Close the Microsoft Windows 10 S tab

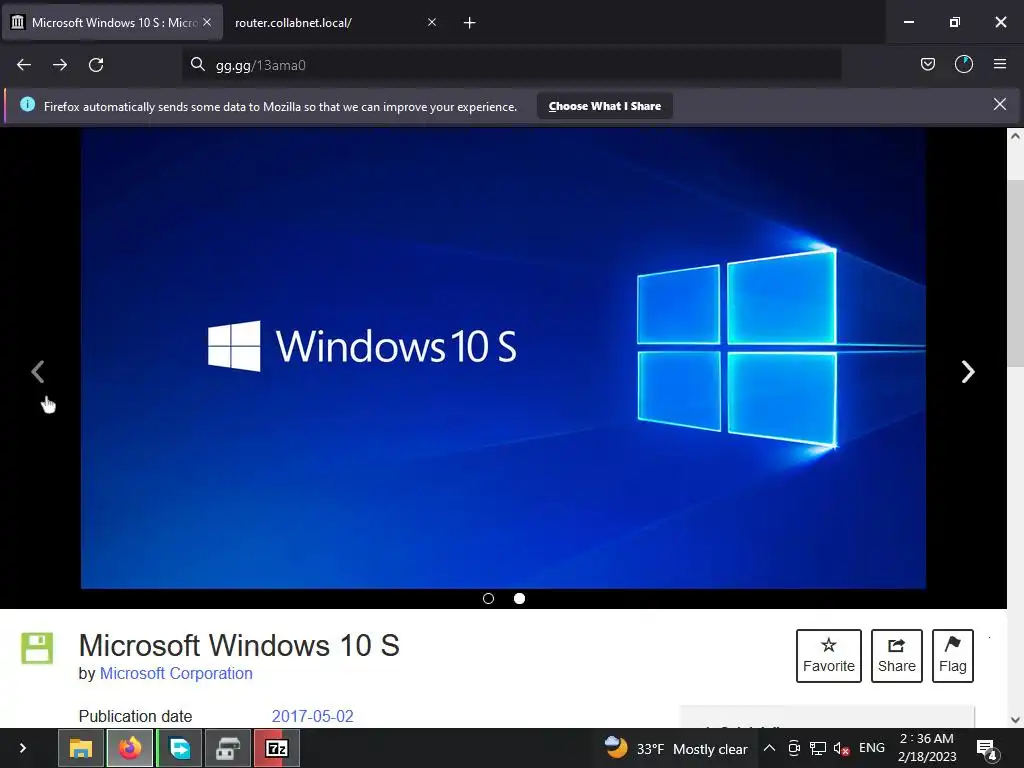pyautogui.click(x=207, y=22)
